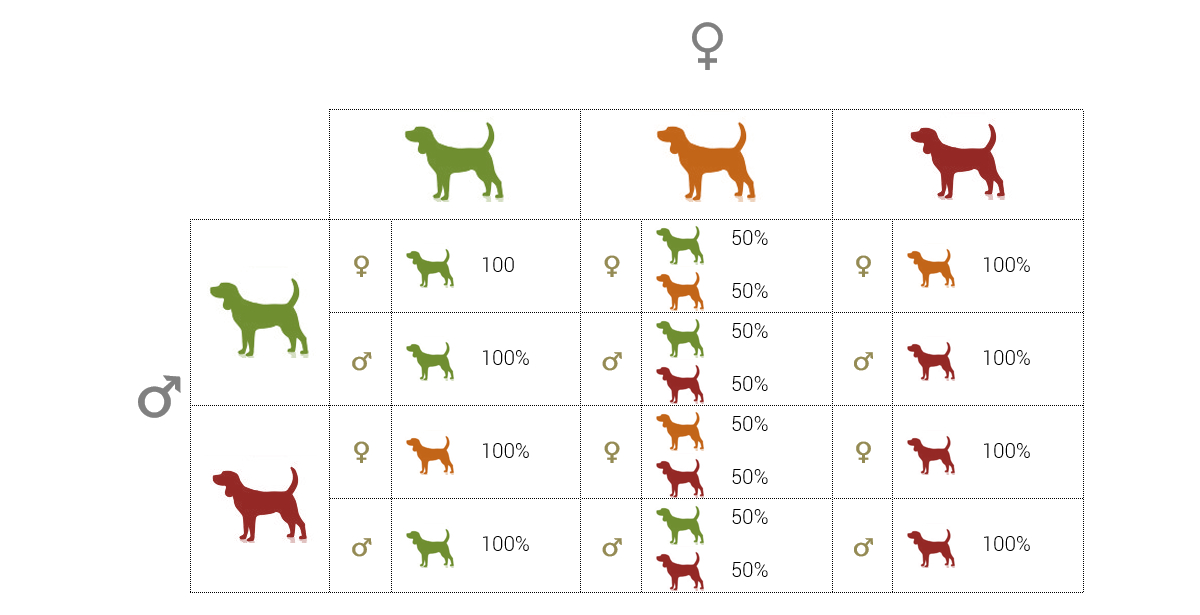Pick green son of red father, green mother
The height and width of the screenshot is (615, 1200).
click(430, 548)
